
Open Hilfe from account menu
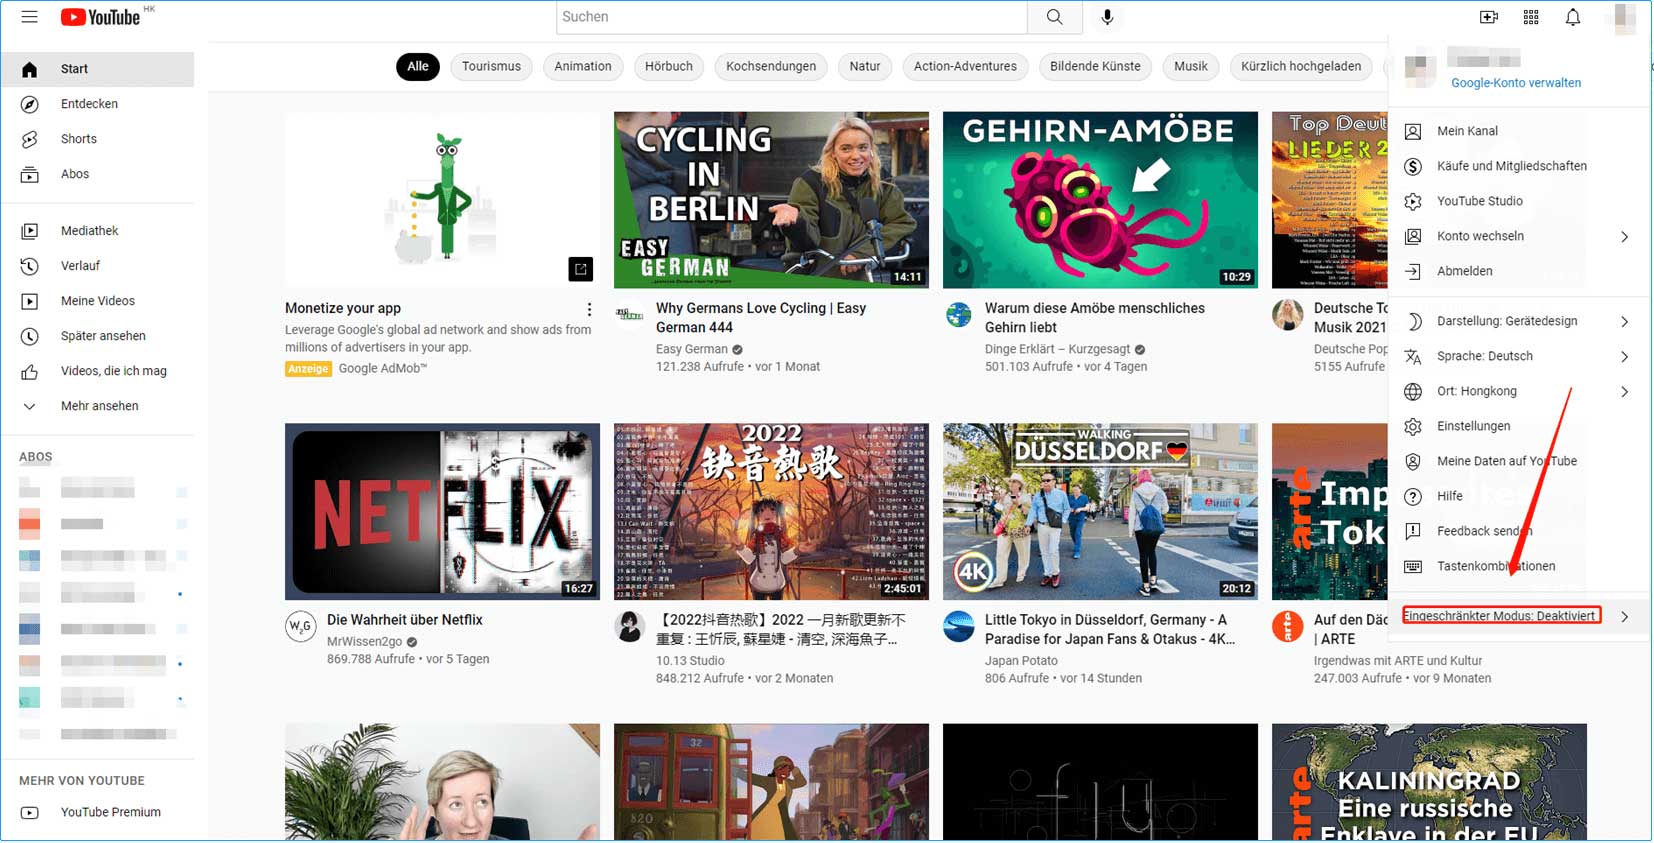tap(1519, 496)
